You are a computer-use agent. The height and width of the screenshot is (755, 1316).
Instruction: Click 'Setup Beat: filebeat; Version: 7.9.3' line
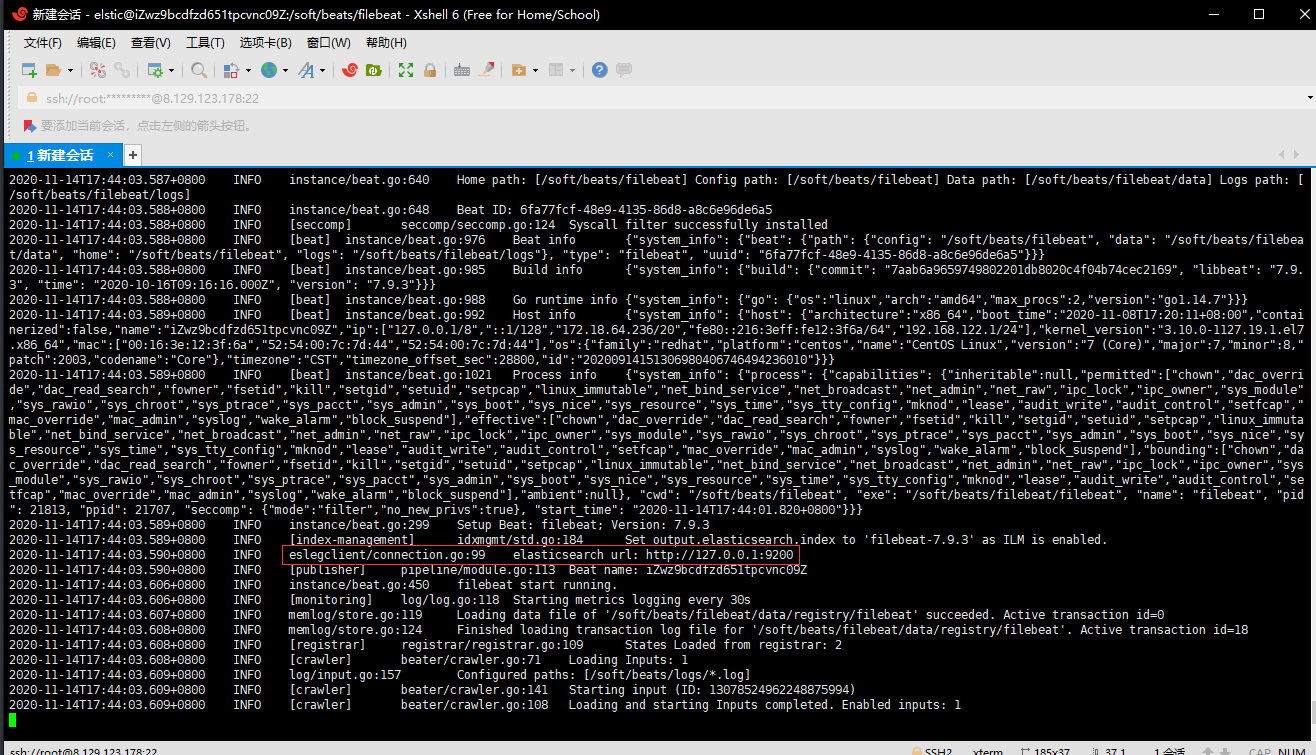point(583,525)
